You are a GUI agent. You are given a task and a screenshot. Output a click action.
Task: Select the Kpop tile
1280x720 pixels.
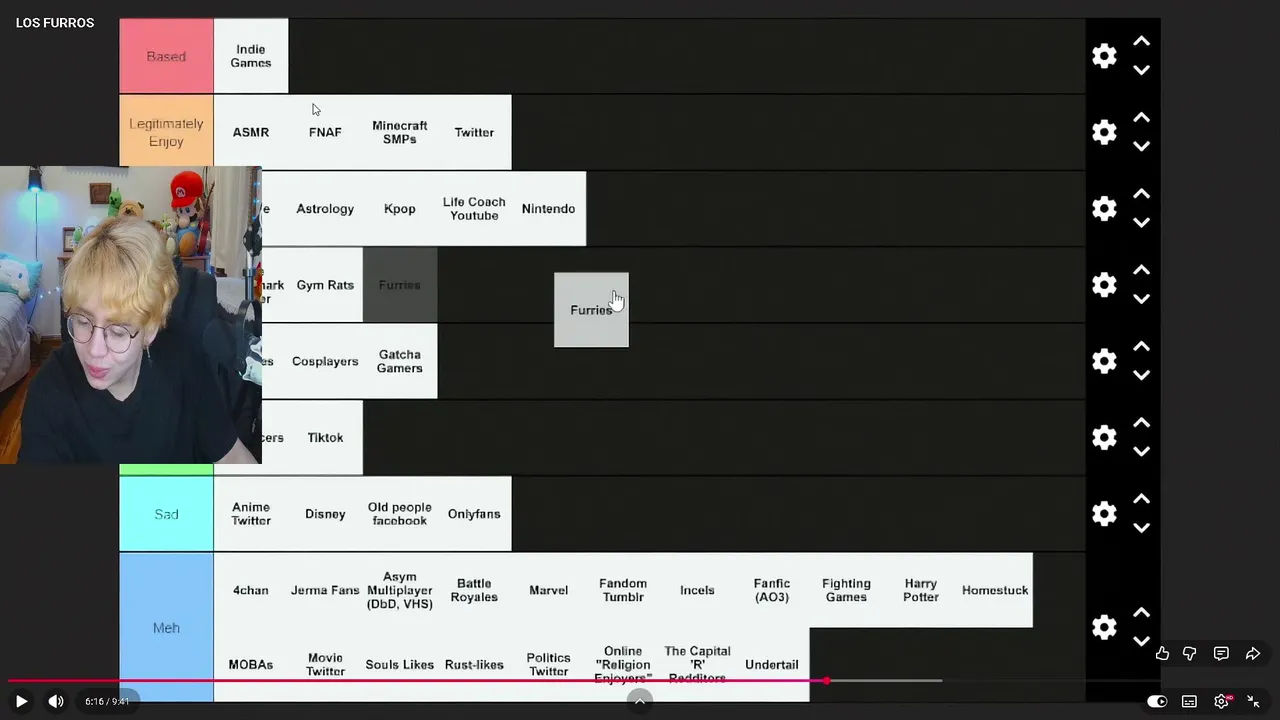pyautogui.click(x=400, y=208)
